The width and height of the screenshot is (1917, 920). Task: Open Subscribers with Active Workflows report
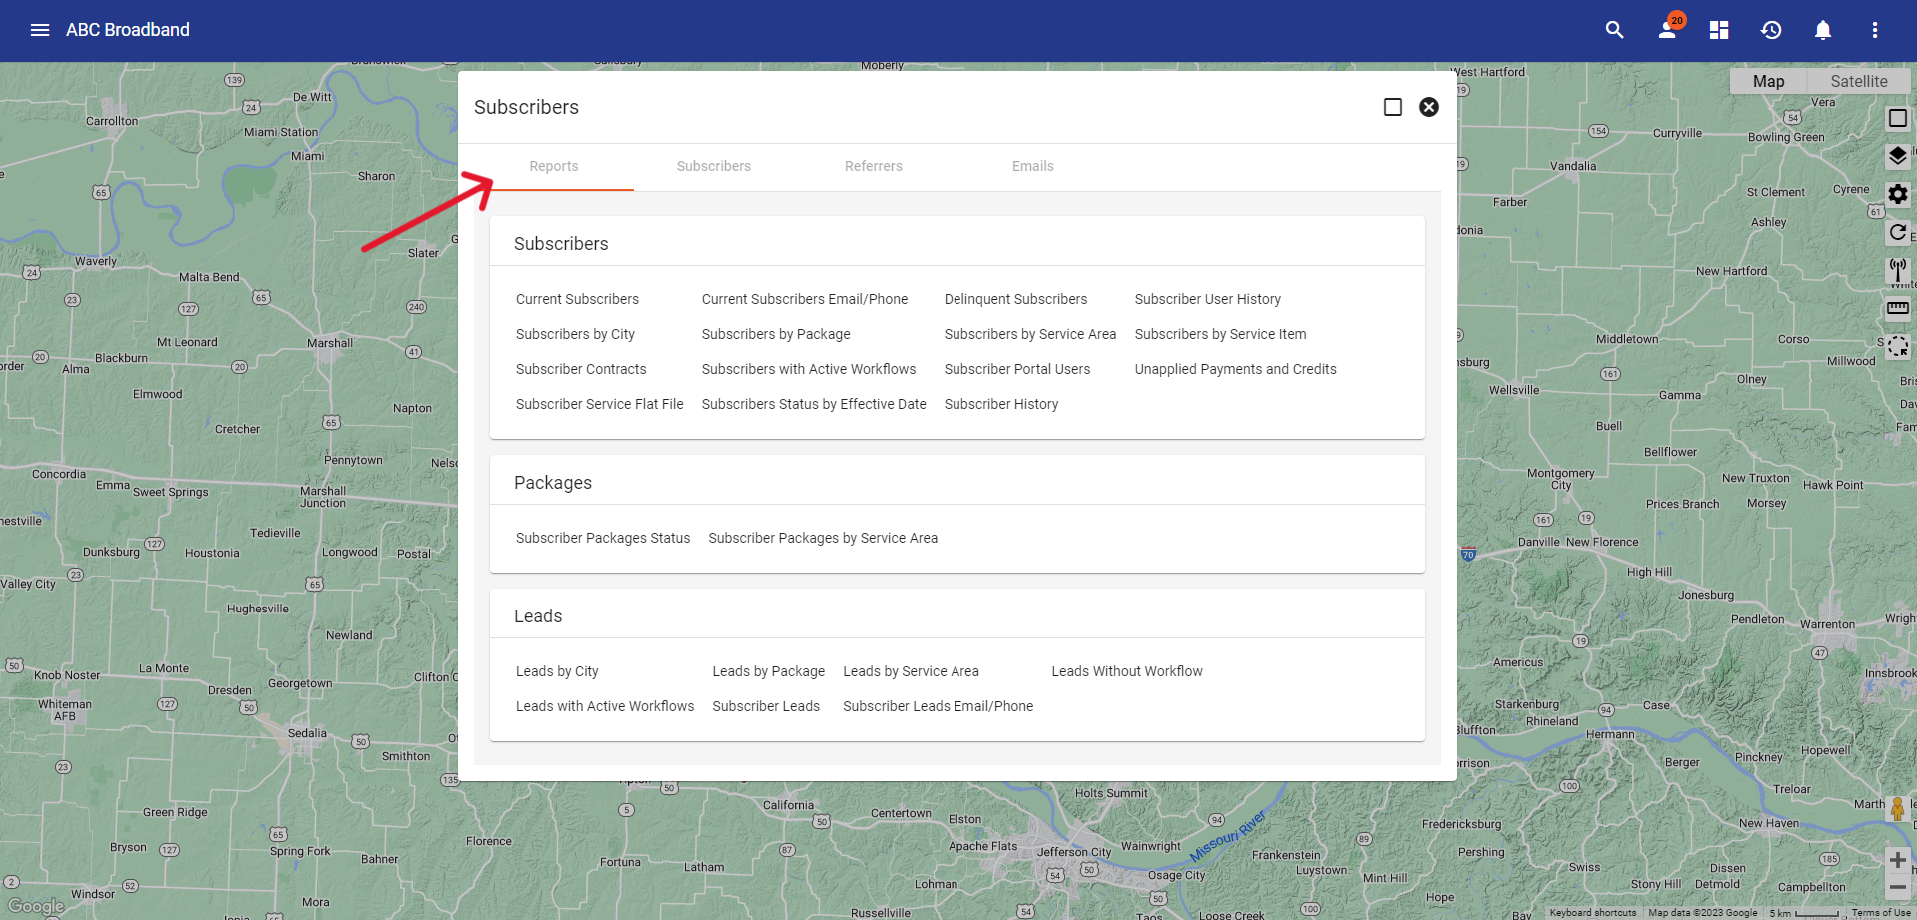click(809, 369)
